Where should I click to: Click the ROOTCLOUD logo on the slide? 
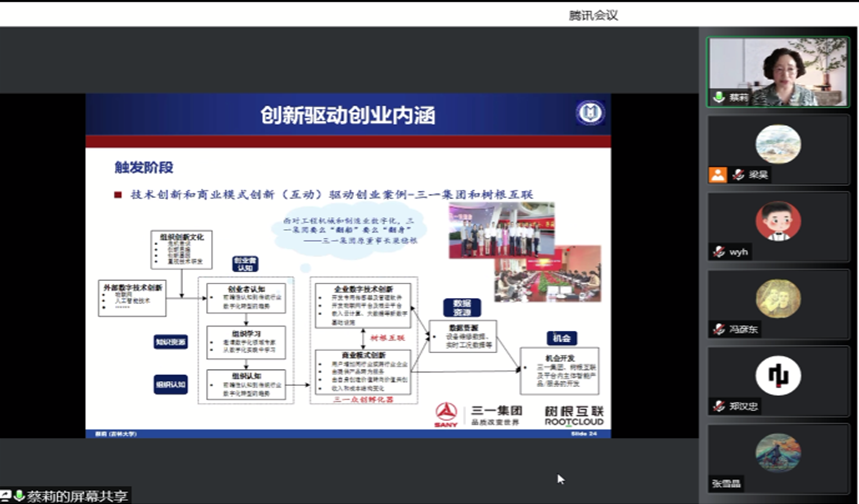click(x=574, y=415)
